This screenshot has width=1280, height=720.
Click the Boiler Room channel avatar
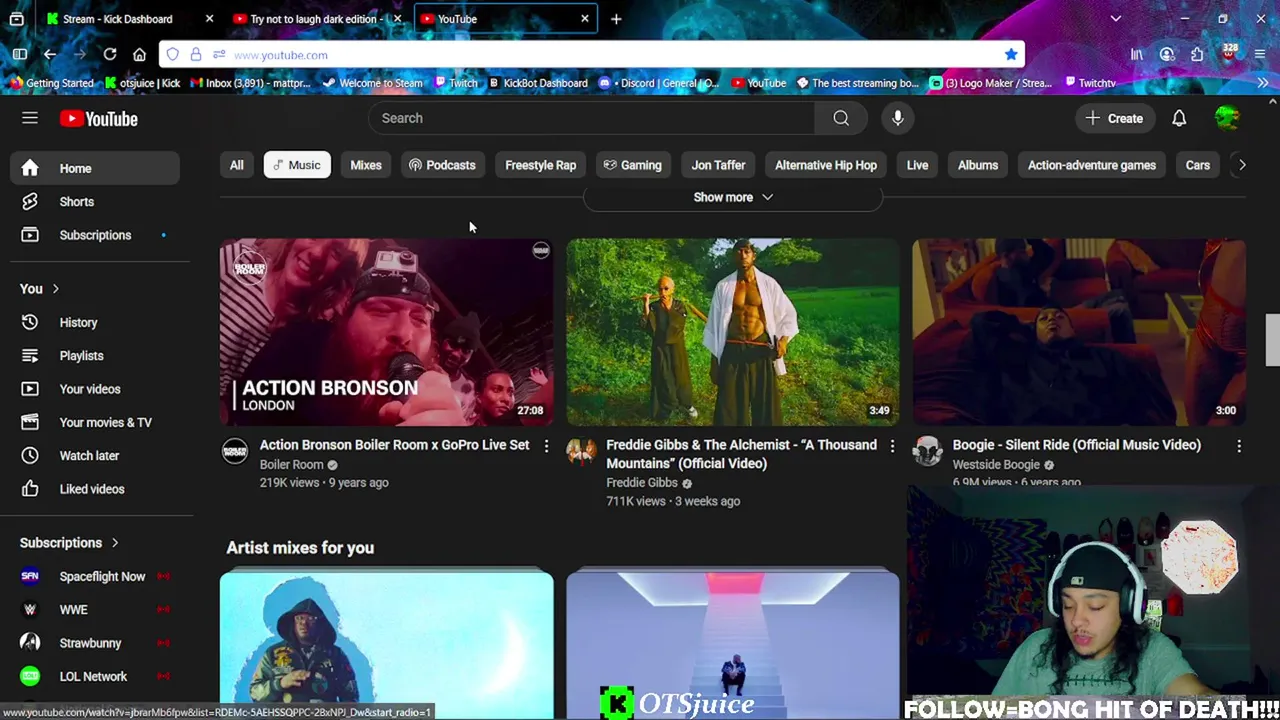tap(234, 451)
